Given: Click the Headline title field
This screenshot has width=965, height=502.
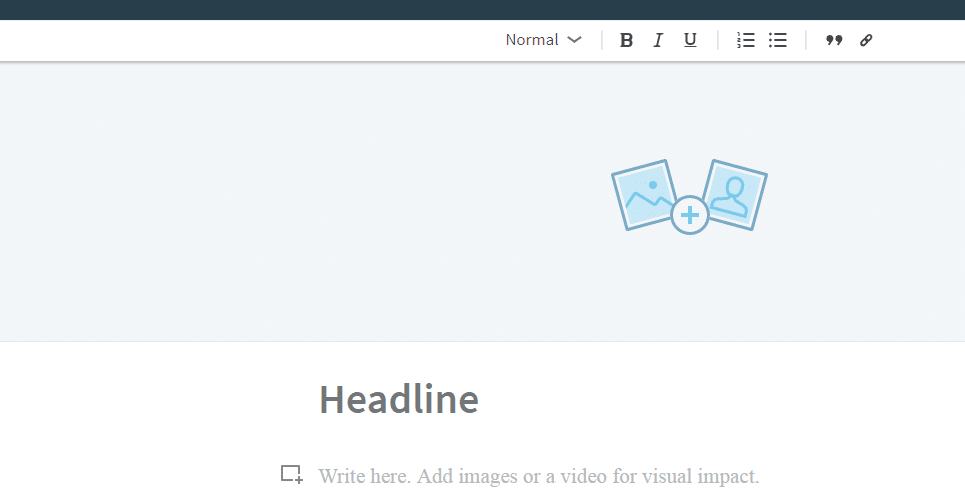Looking at the screenshot, I should point(399,399).
